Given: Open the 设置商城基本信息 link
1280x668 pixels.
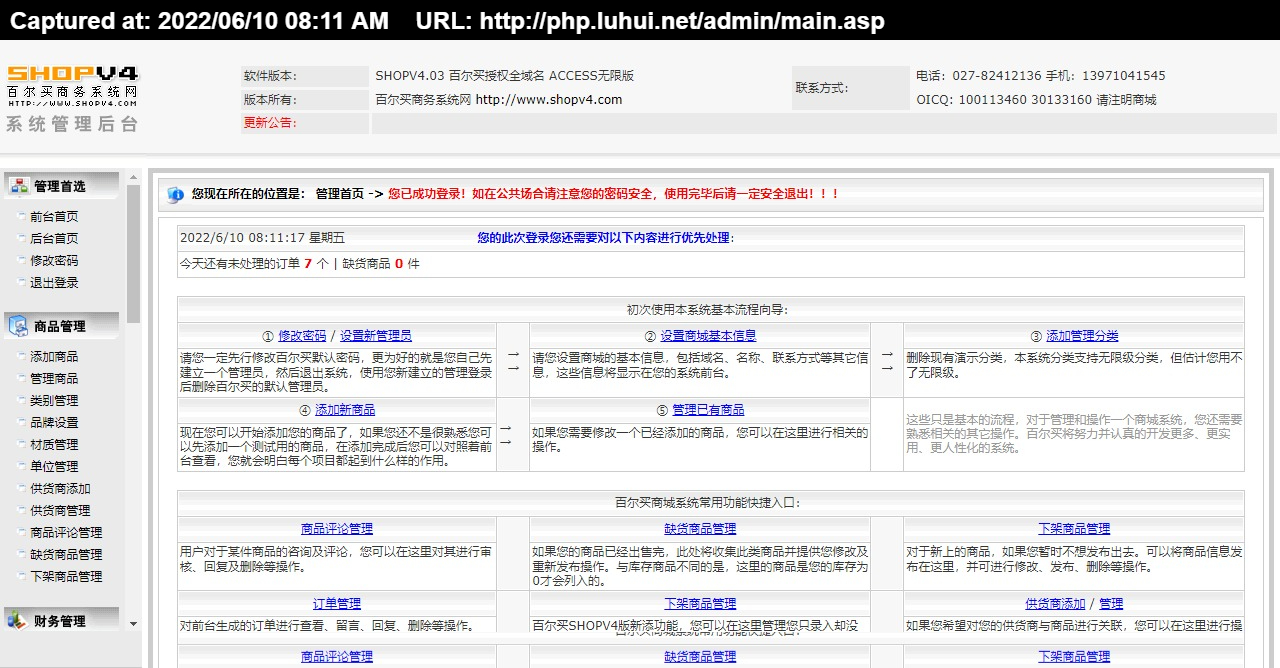Looking at the screenshot, I should pyautogui.click(x=708, y=335).
